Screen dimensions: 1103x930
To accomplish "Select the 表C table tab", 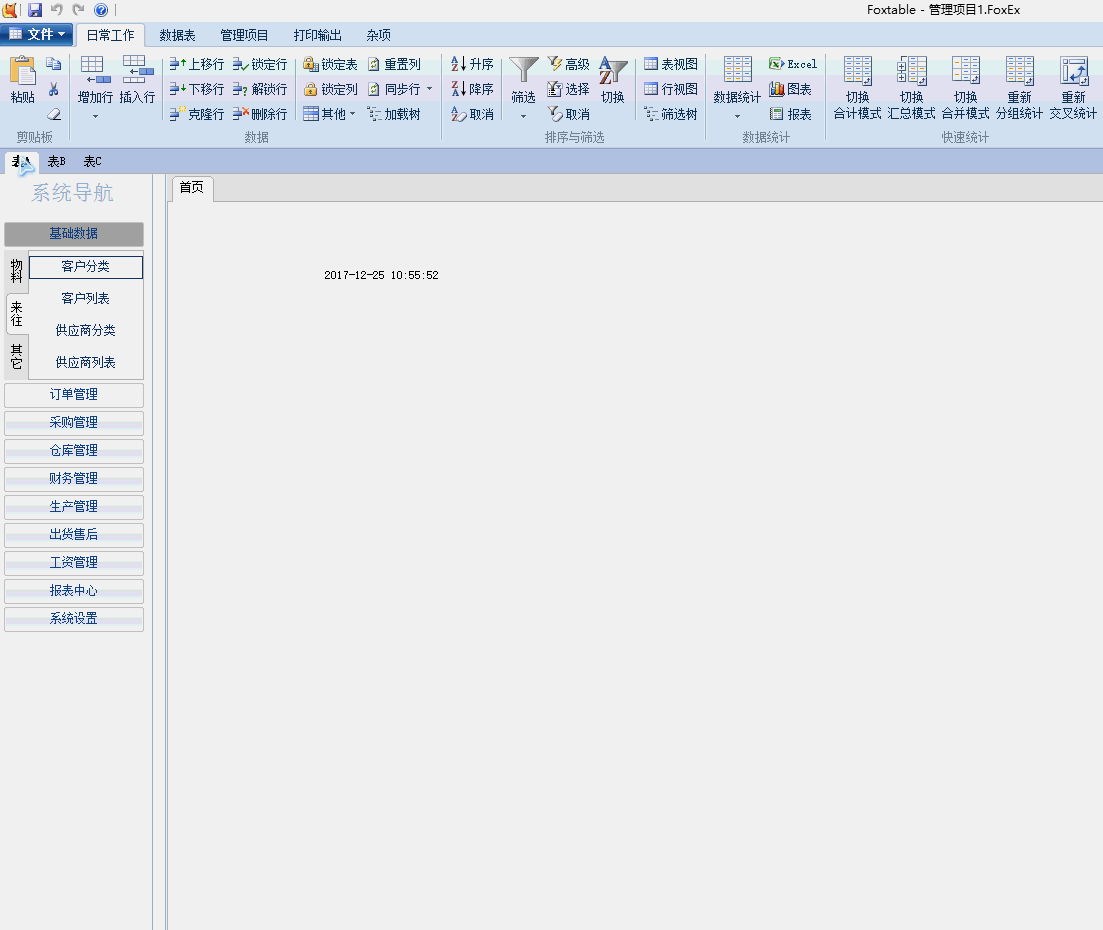I will [x=93, y=162].
